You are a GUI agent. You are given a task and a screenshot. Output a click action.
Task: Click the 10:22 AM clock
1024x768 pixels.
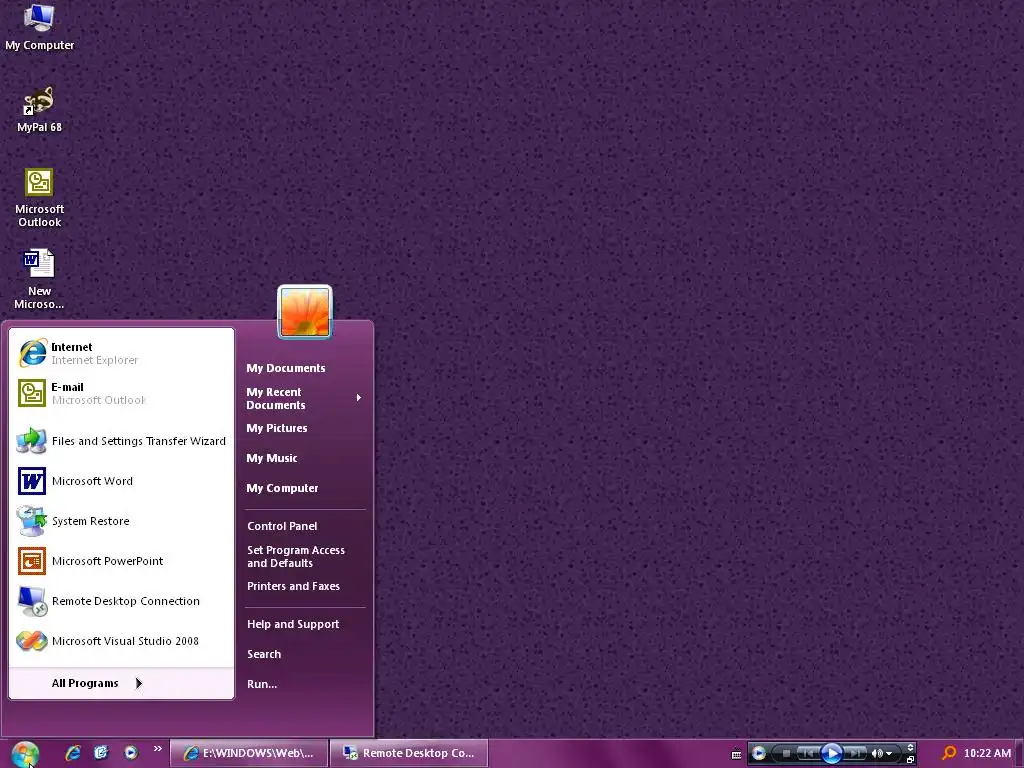[x=987, y=754]
